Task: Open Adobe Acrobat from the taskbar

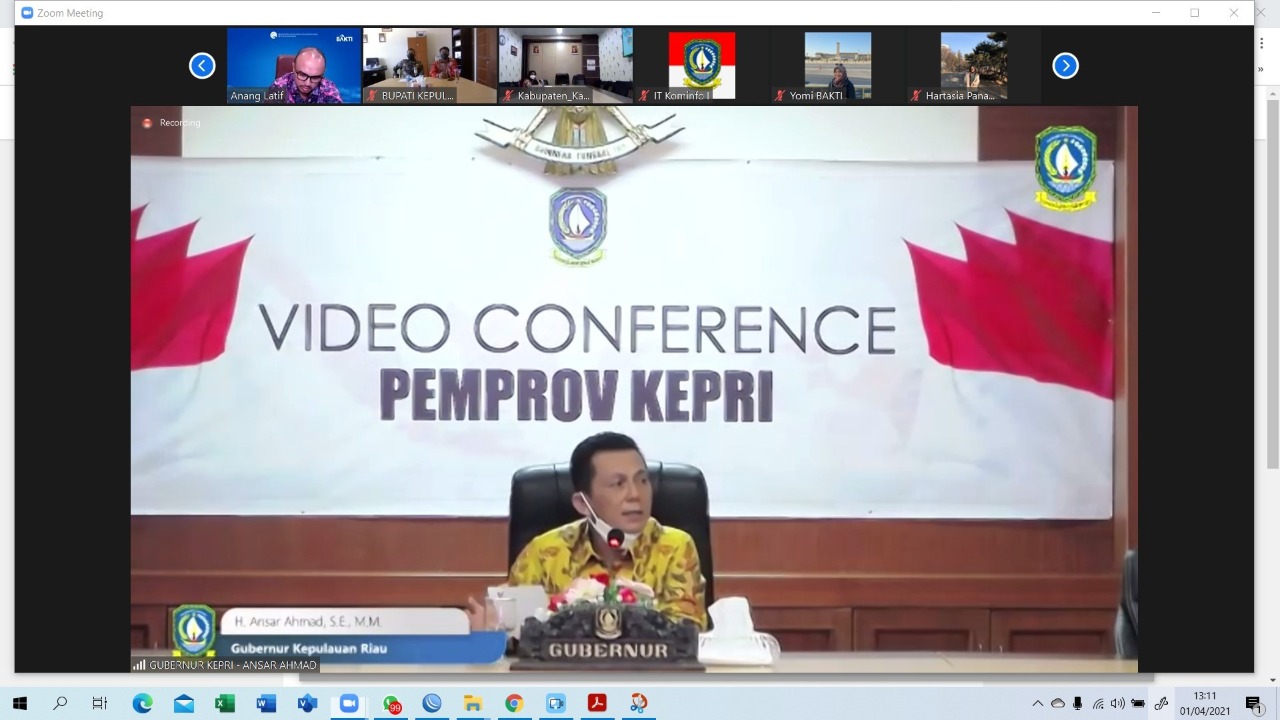Action: (x=597, y=704)
